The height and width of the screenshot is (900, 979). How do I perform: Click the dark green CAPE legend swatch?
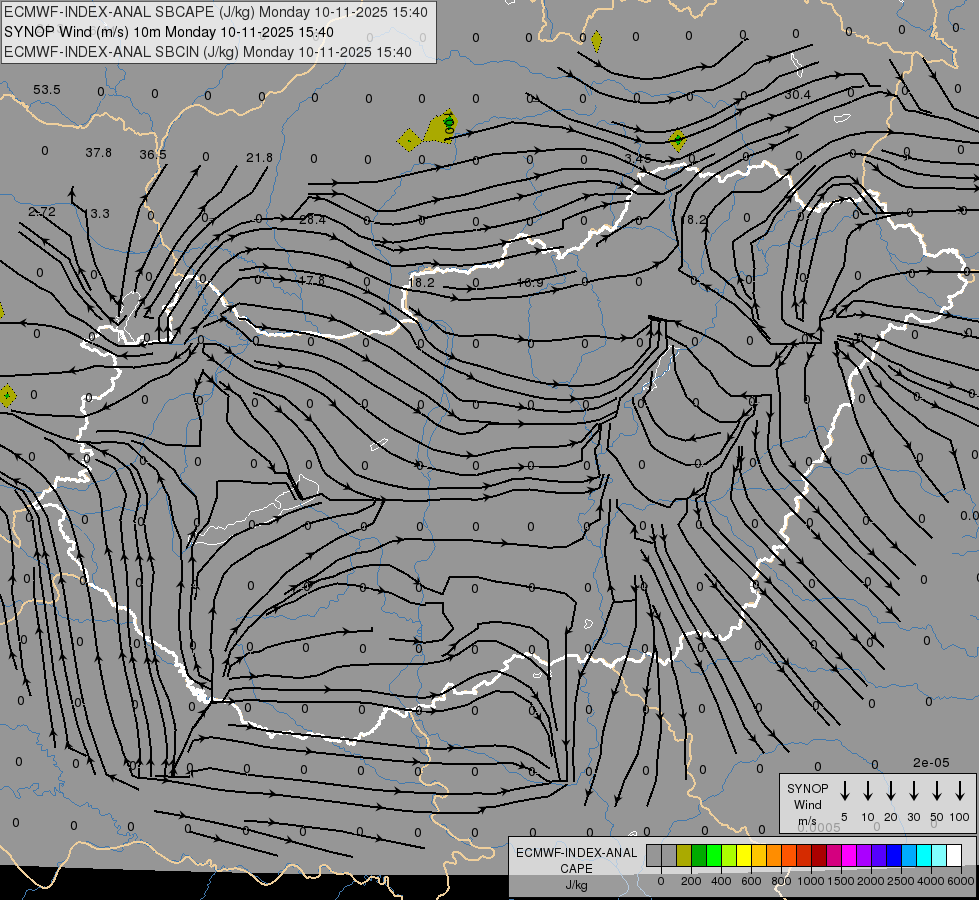pos(699,856)
